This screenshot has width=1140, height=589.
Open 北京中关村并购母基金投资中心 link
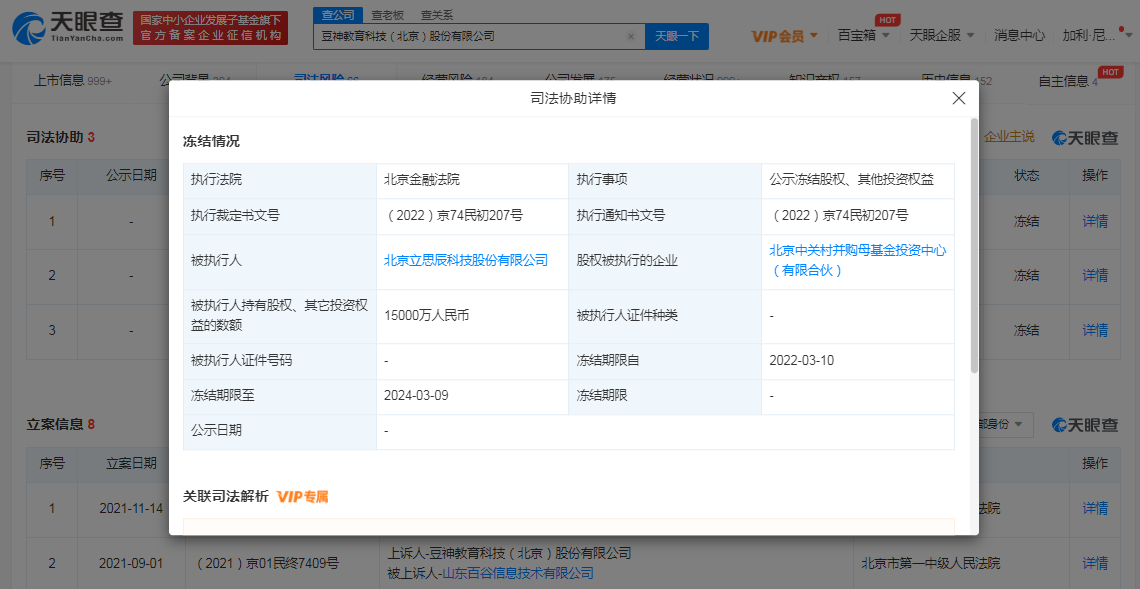tap(858, 260)
